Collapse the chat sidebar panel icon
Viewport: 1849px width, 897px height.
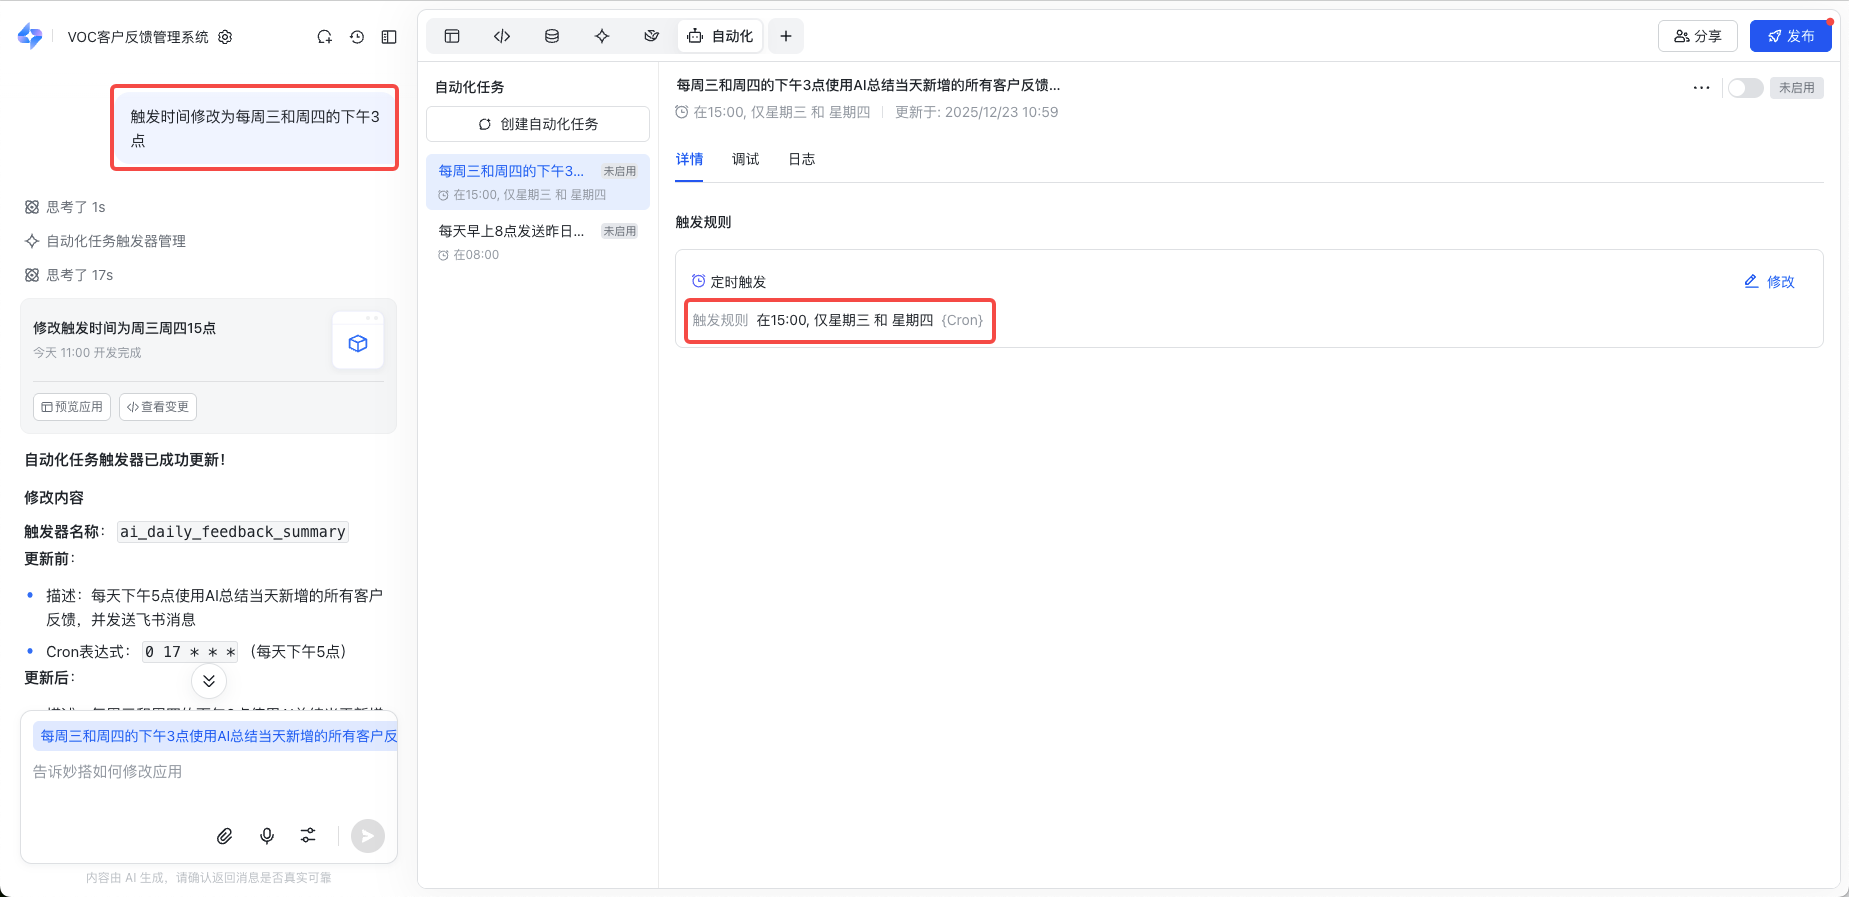(389, 37)
